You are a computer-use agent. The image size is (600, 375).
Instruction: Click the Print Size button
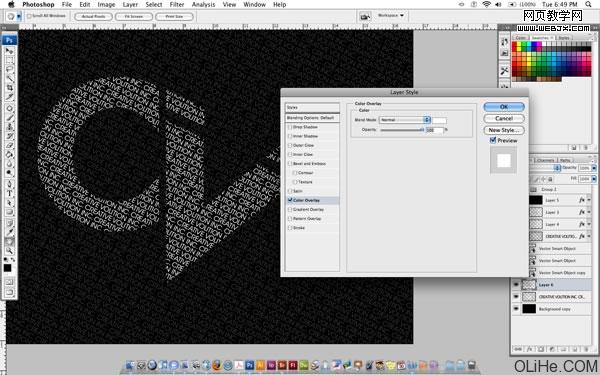tap(174, 16)
